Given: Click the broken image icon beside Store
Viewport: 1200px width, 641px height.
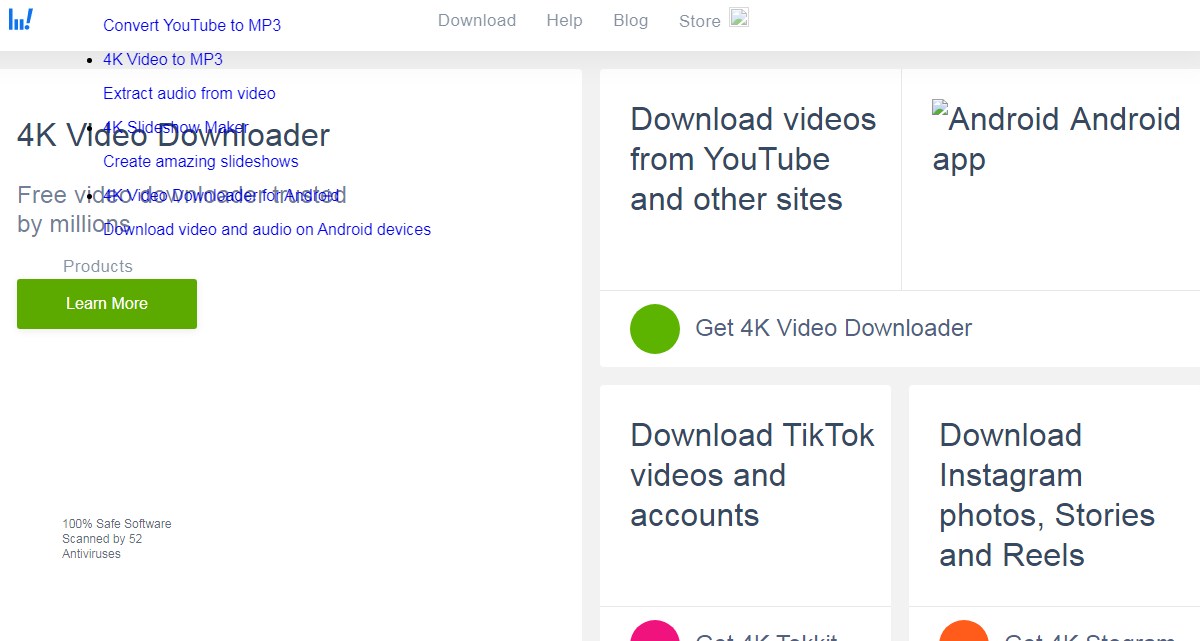Looking at the screenshot, I should click(739, 17).
